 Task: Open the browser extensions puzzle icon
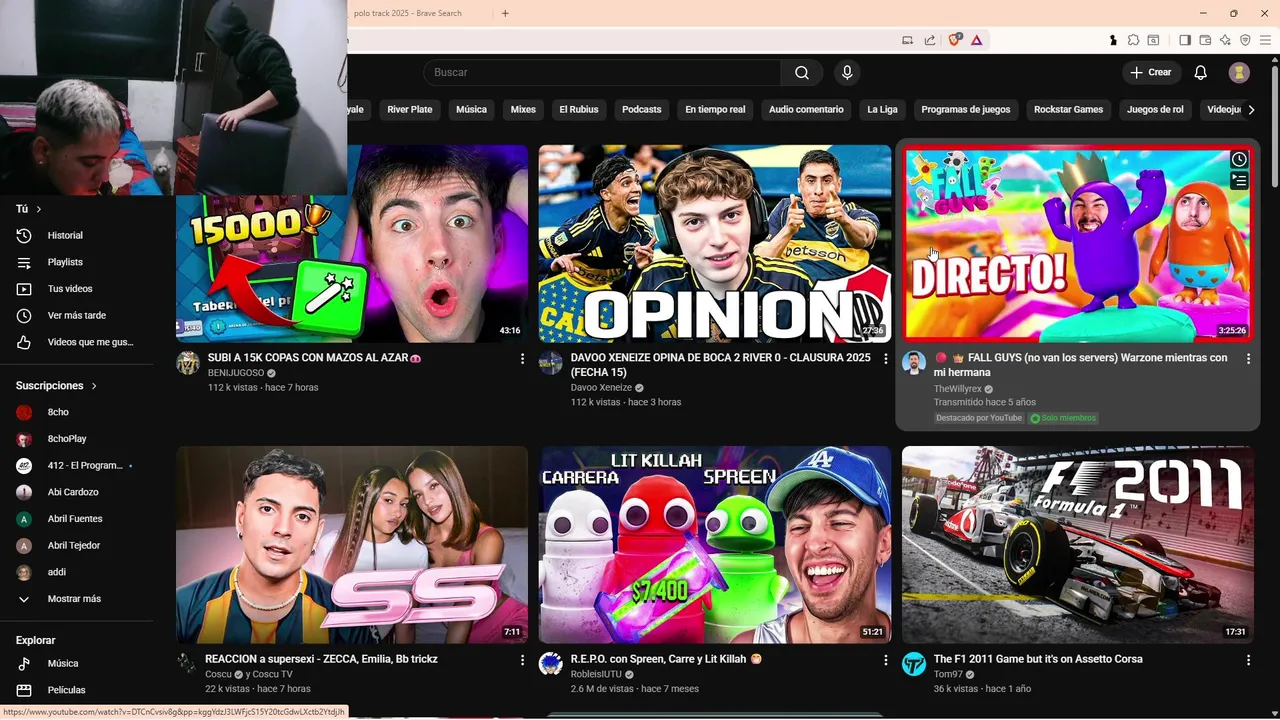point(1133,40)
